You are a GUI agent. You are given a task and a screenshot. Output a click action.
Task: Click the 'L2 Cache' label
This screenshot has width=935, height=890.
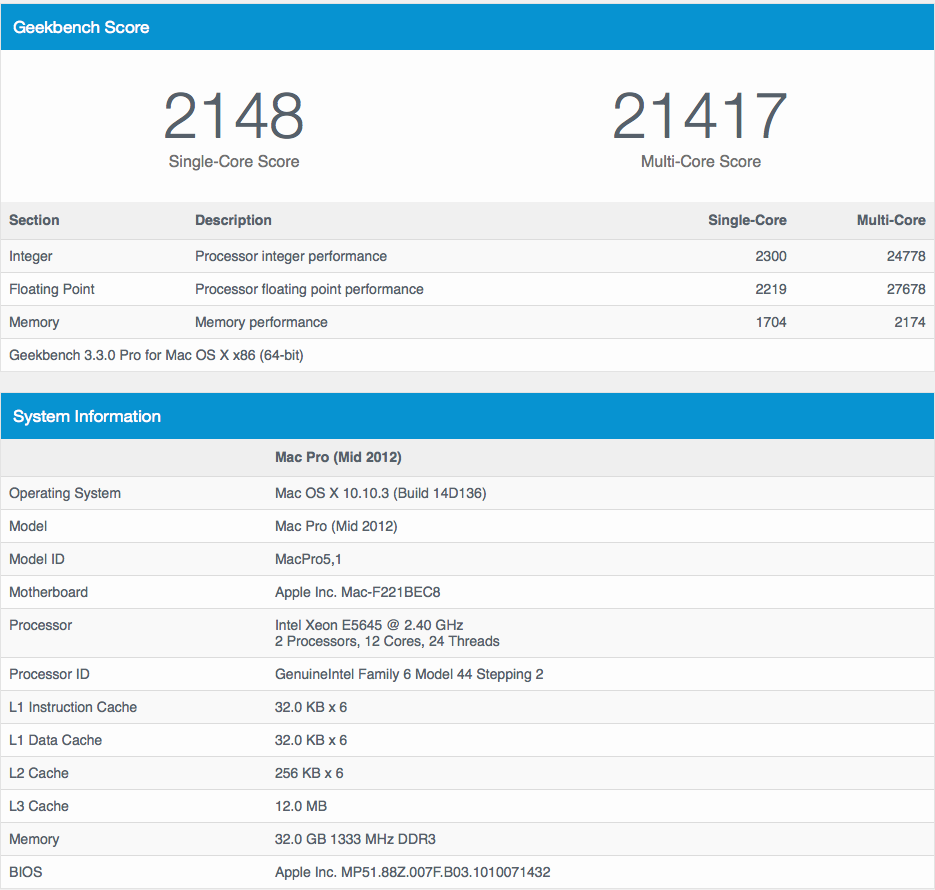pos(39,773)
